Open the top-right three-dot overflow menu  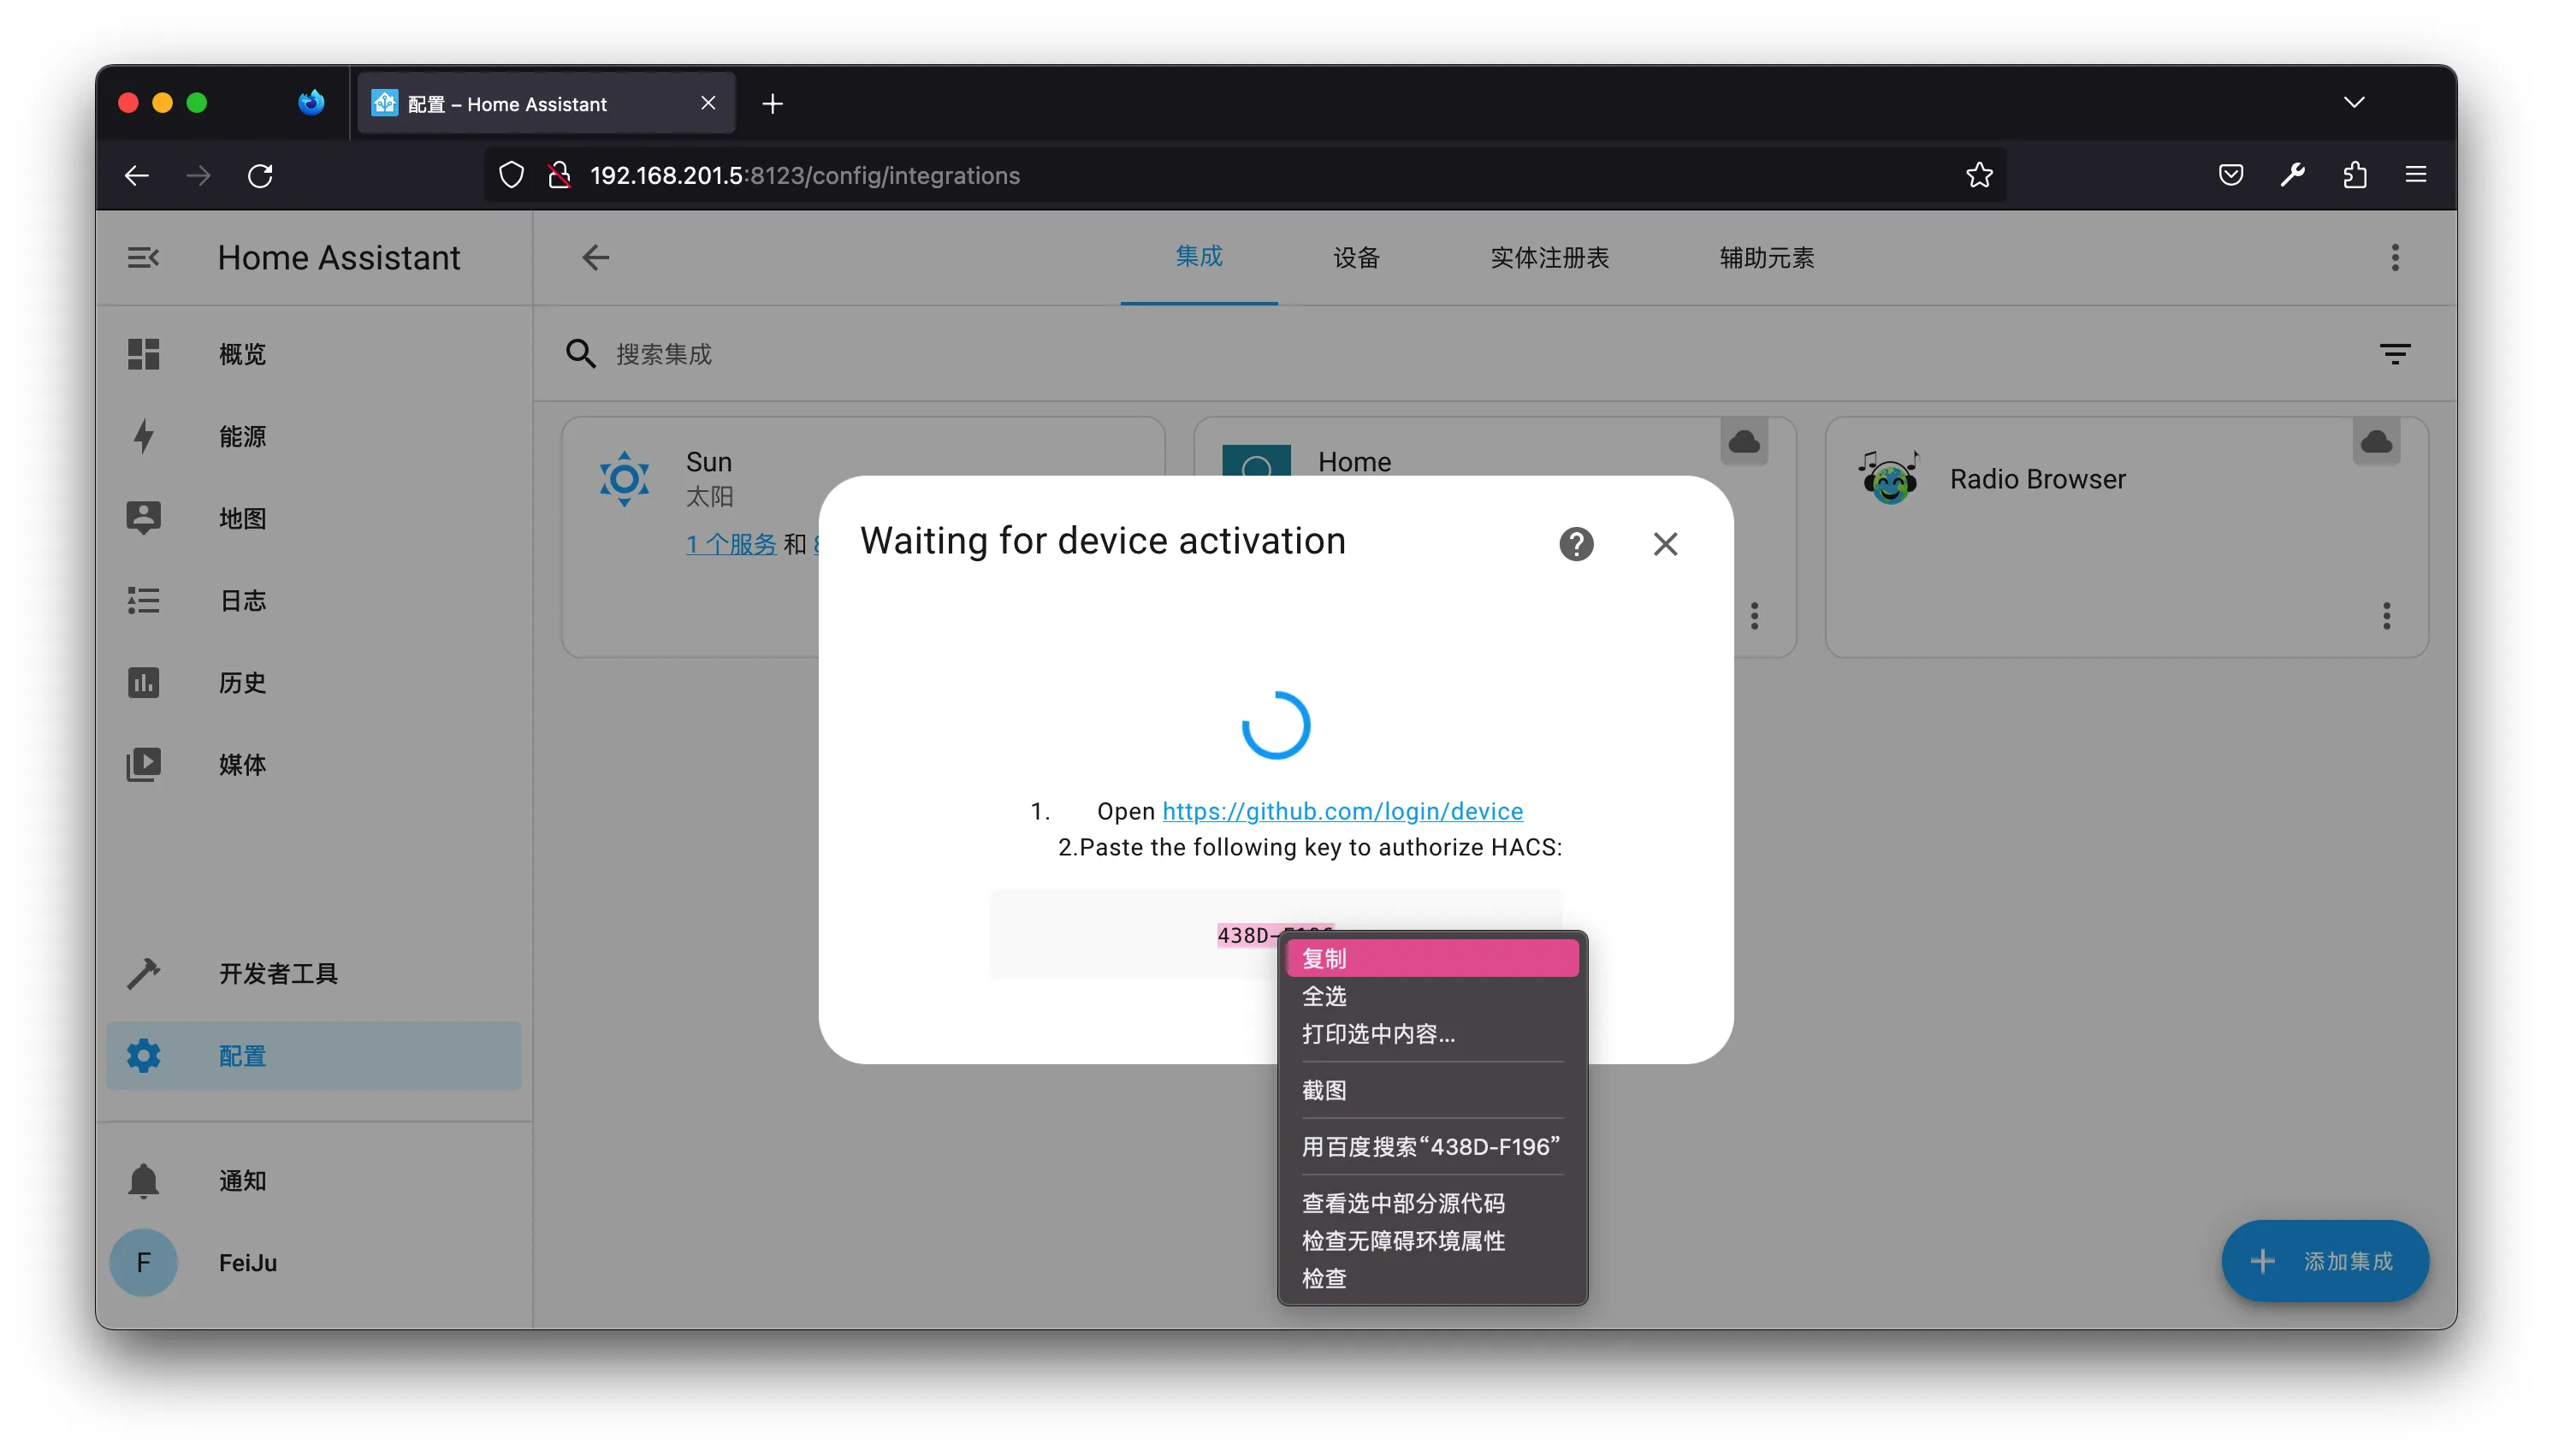(x=2394, y=258)
